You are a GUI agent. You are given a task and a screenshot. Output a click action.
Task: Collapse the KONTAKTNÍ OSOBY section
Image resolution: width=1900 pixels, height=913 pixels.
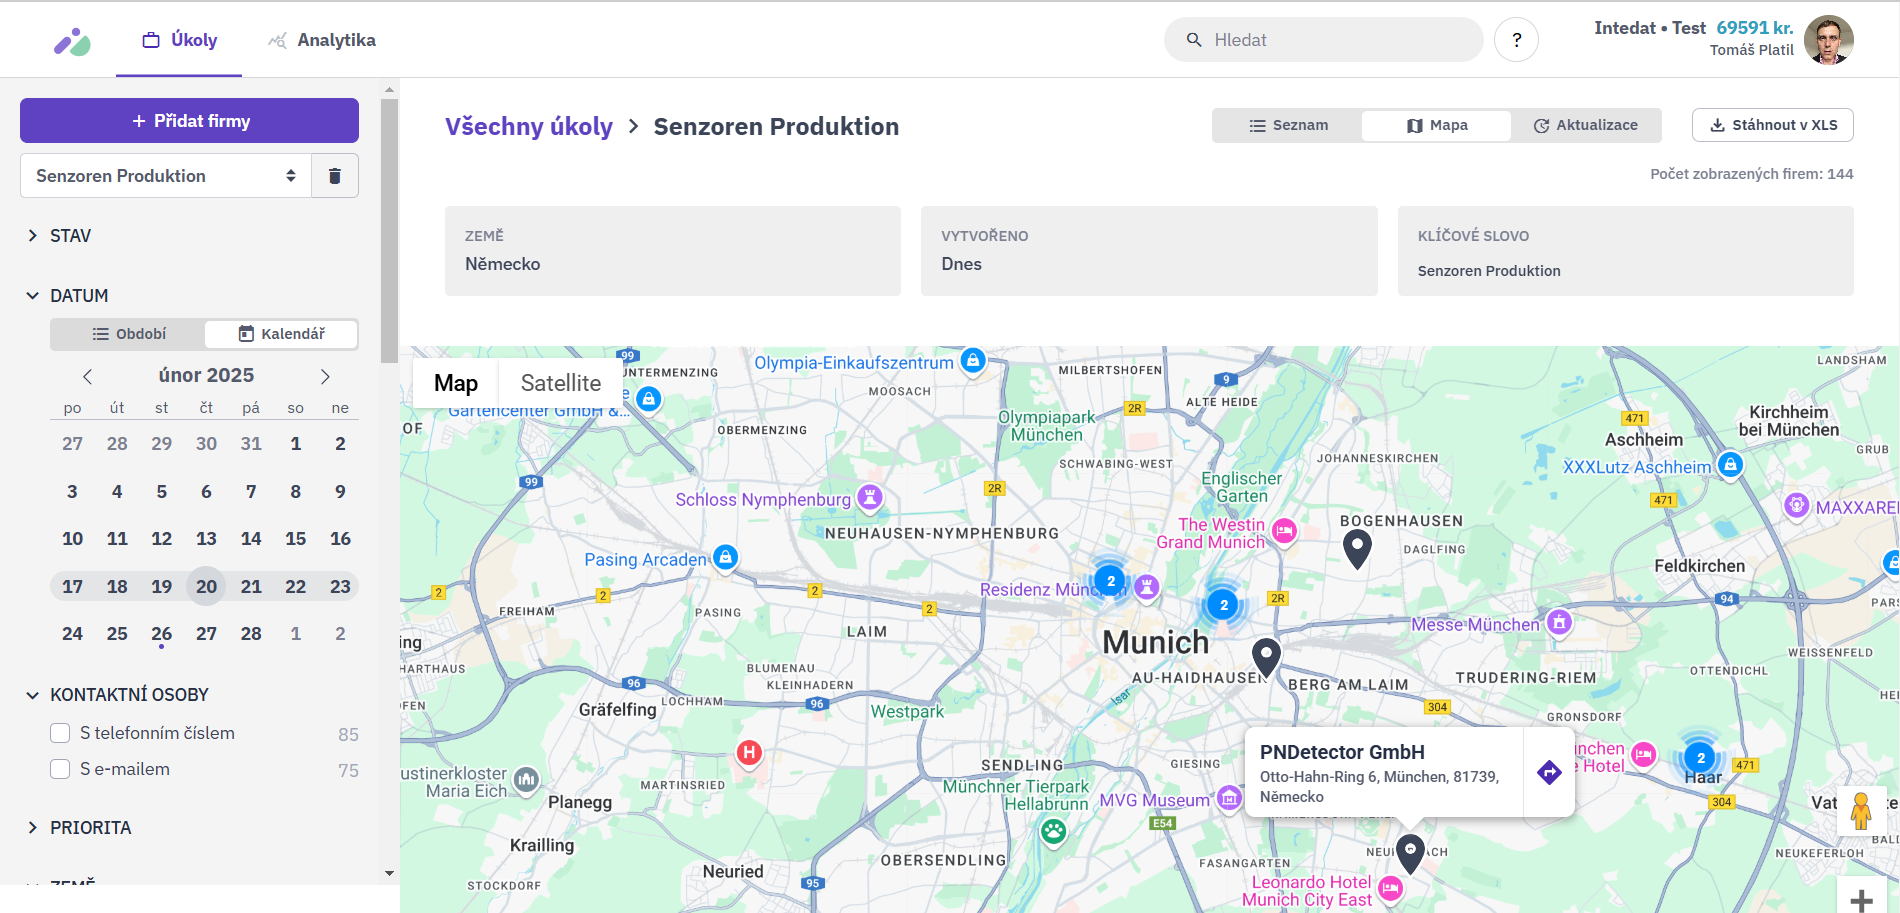pos(117,695)
